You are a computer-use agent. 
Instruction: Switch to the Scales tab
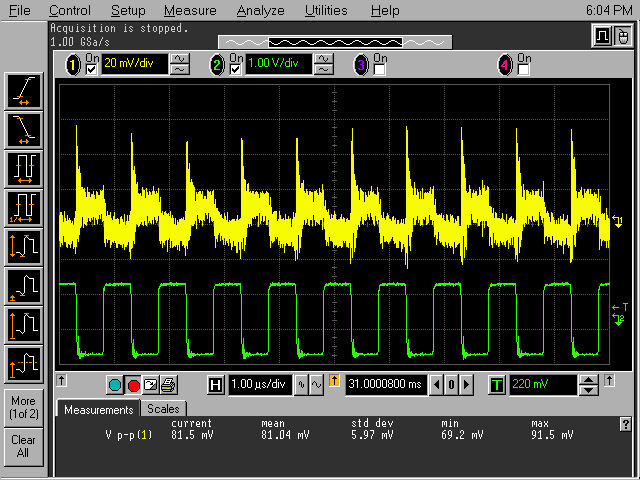coord(163,409)
